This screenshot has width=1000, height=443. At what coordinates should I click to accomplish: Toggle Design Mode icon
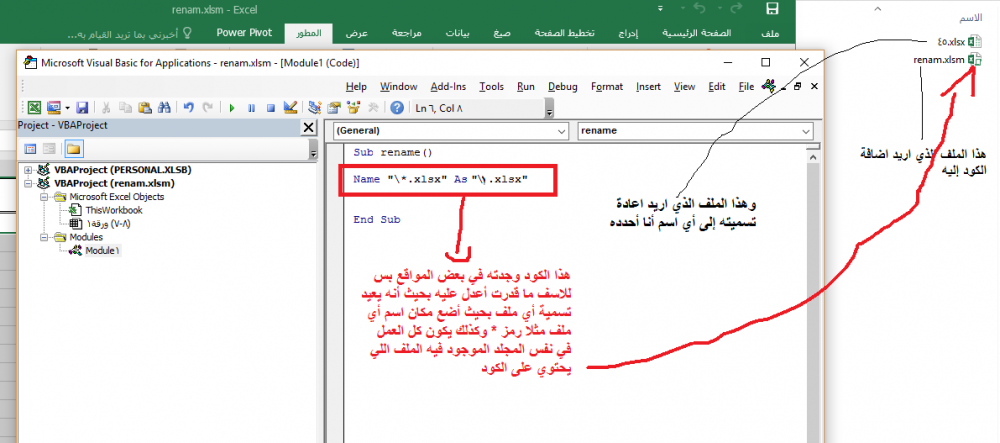(290, 108)
